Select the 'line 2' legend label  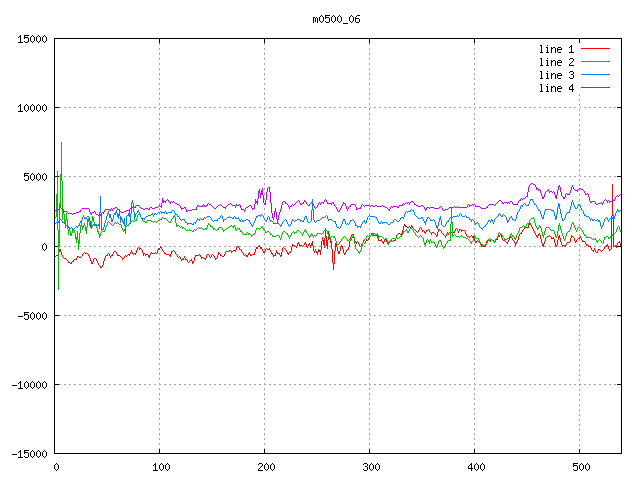click(x=556, y=62)
